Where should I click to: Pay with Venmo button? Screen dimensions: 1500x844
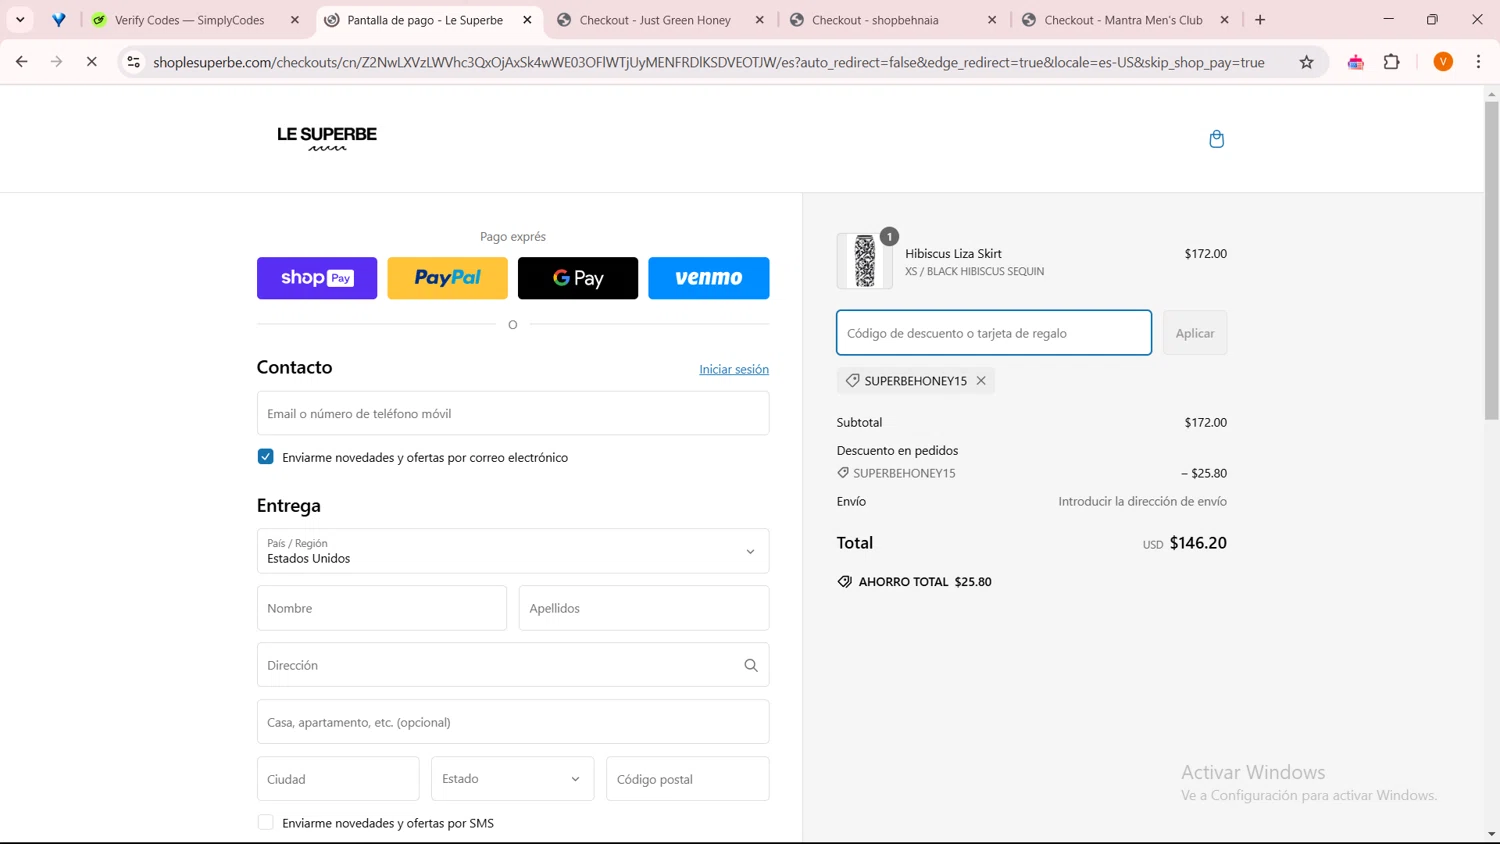point(709,278)
